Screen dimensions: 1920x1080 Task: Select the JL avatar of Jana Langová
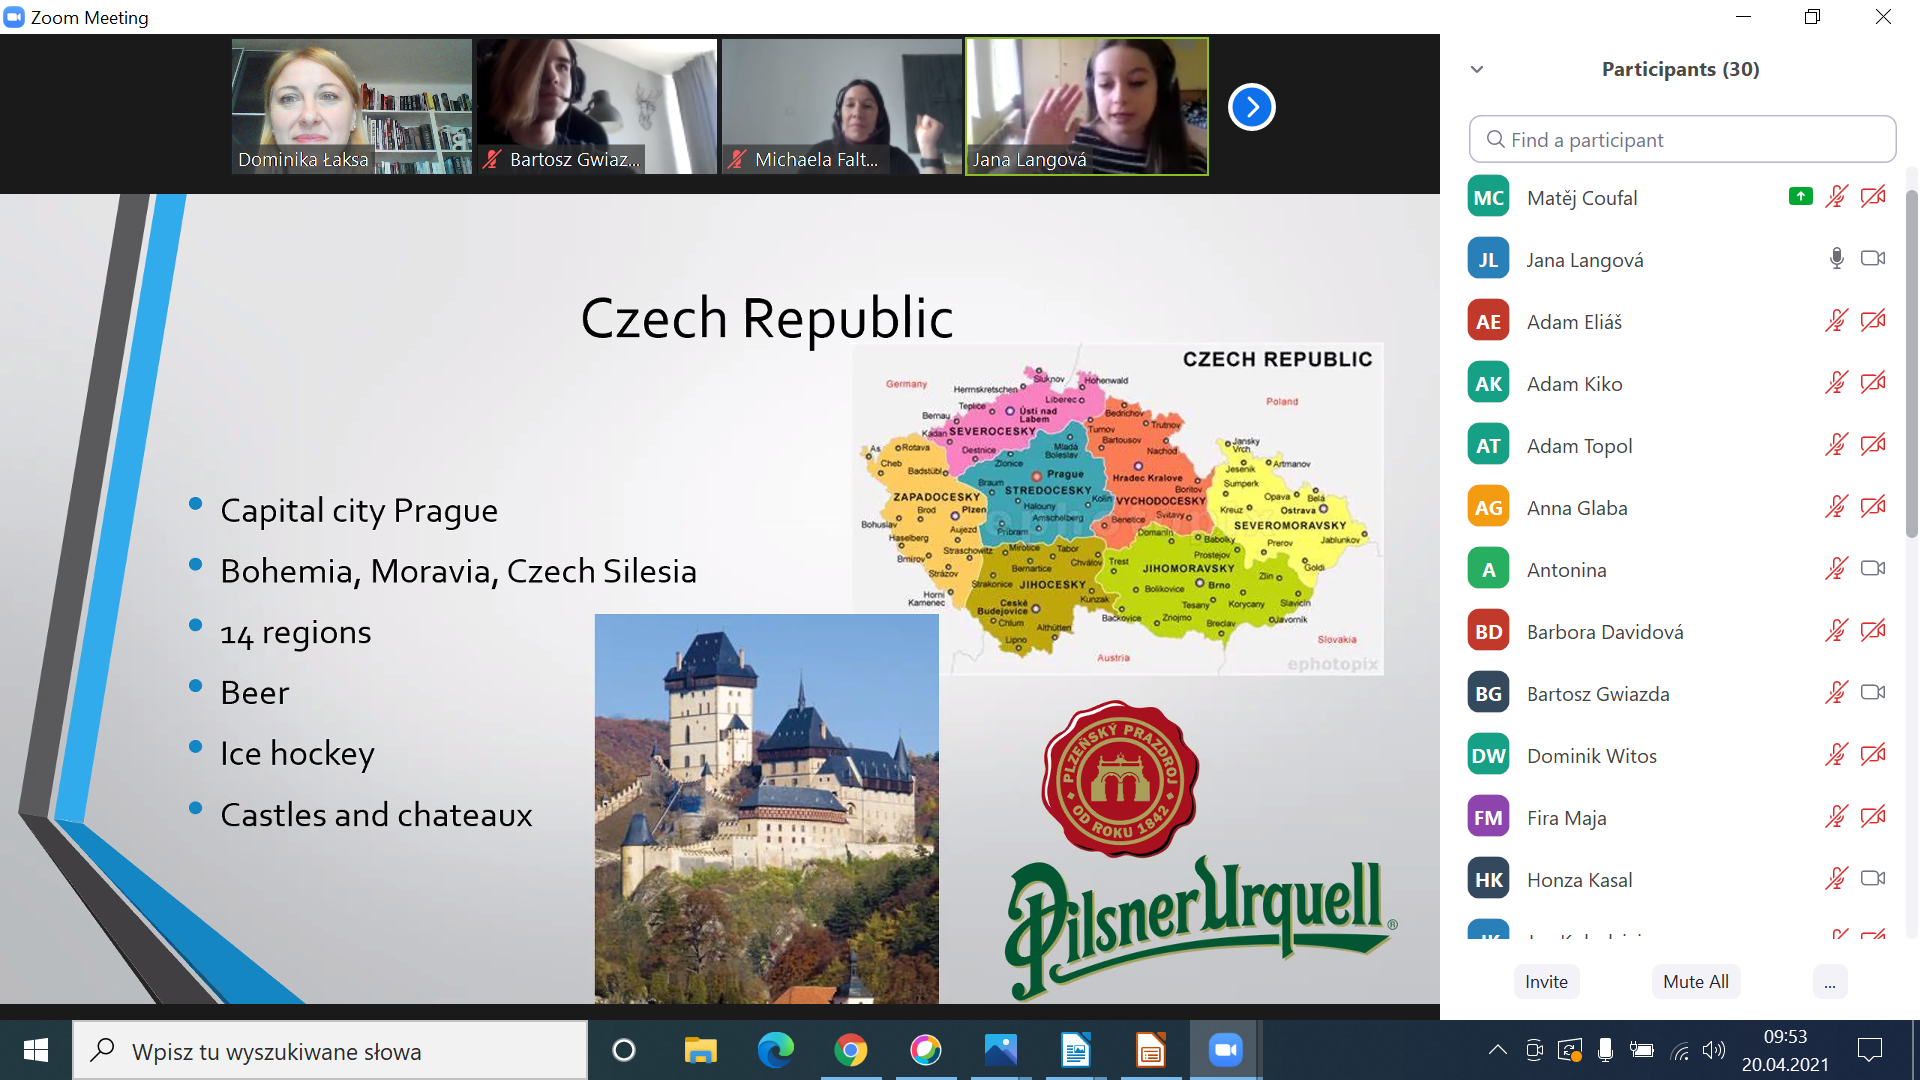coord(1488,259)
